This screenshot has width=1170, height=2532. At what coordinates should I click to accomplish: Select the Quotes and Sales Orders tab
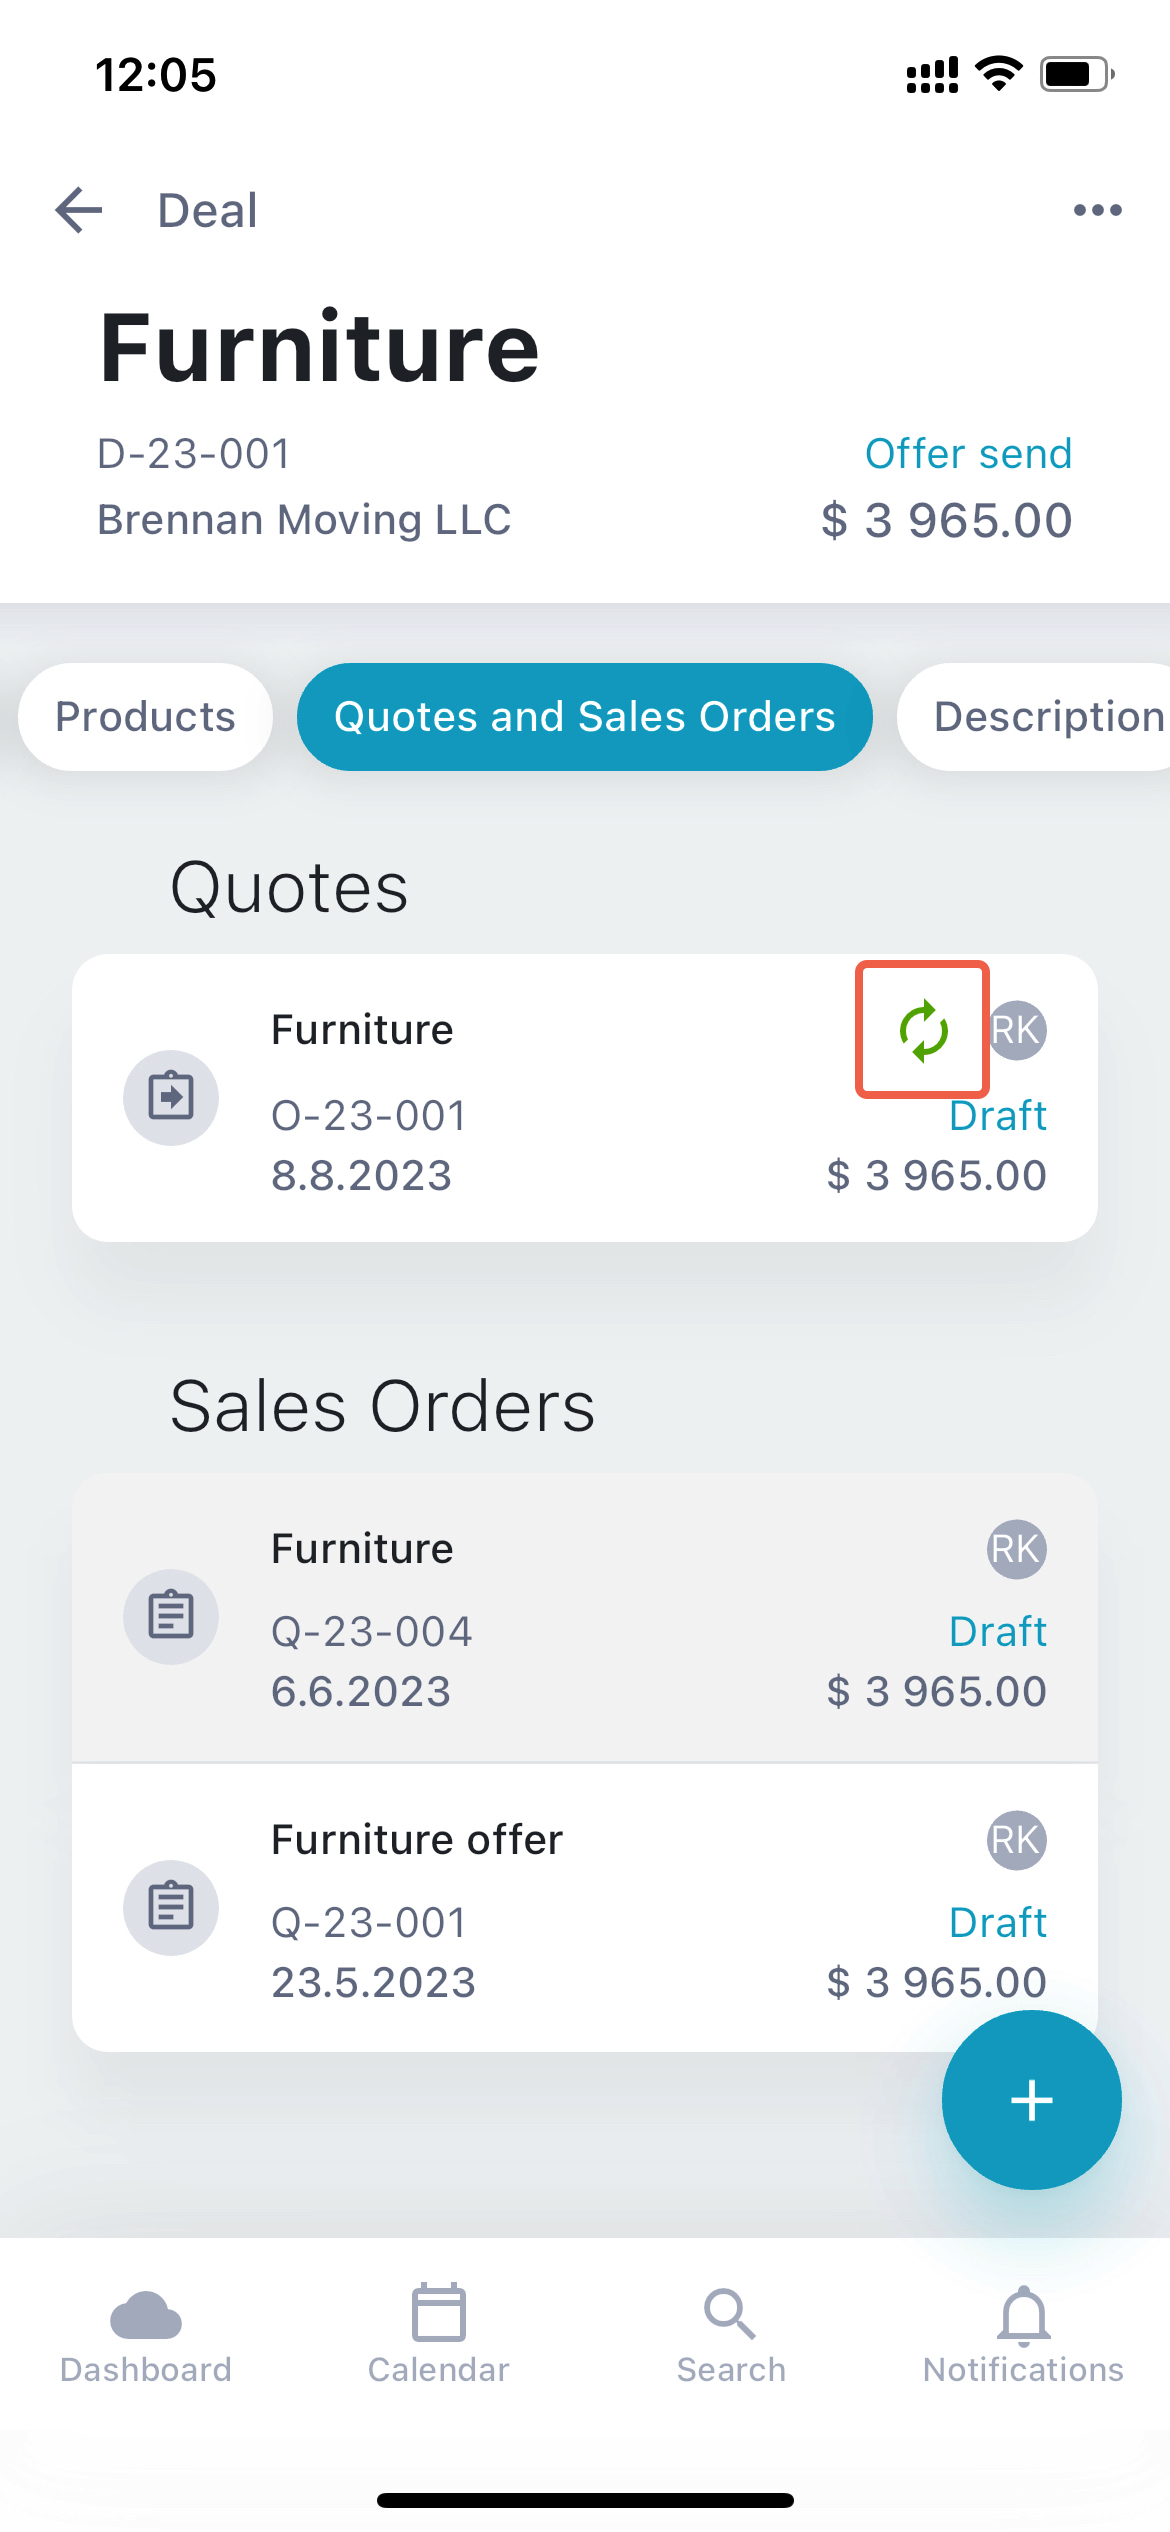click(x=585, y=717)
